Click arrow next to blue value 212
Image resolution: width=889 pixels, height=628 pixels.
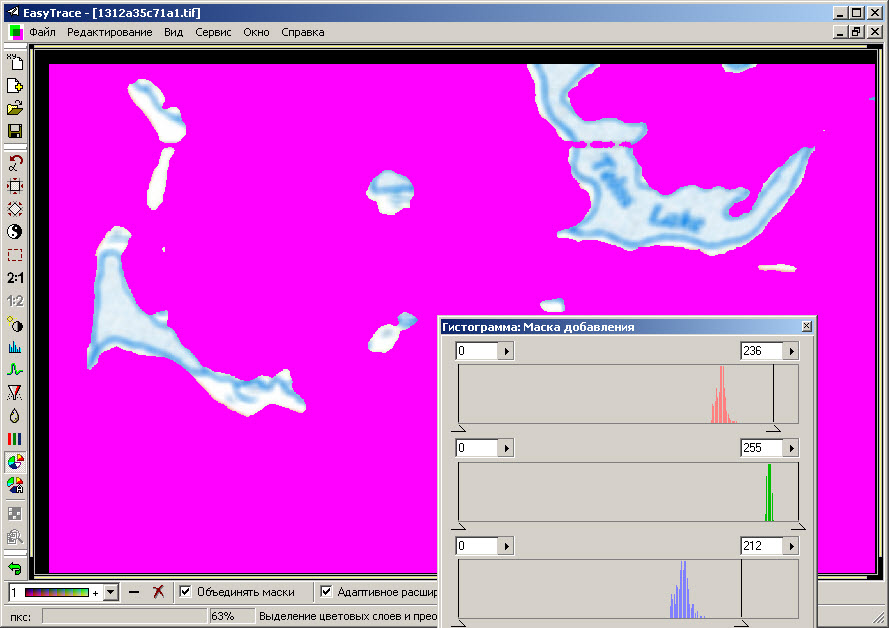[x=791, y=547]
